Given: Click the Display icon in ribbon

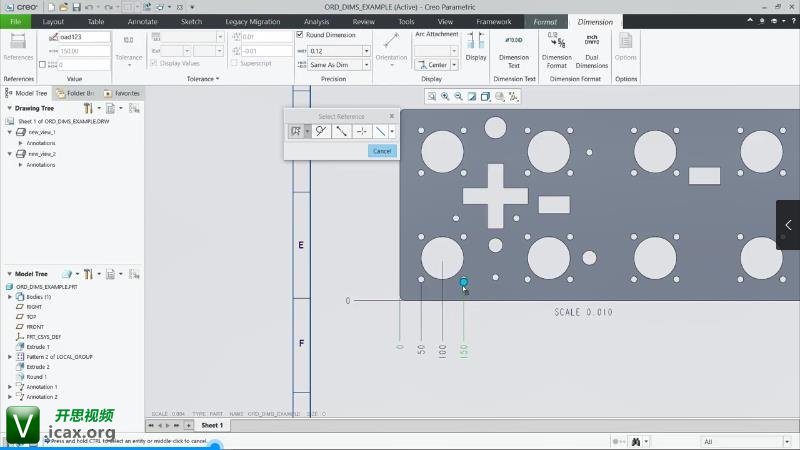Looking at the screenshot, I should coord(476,46).
